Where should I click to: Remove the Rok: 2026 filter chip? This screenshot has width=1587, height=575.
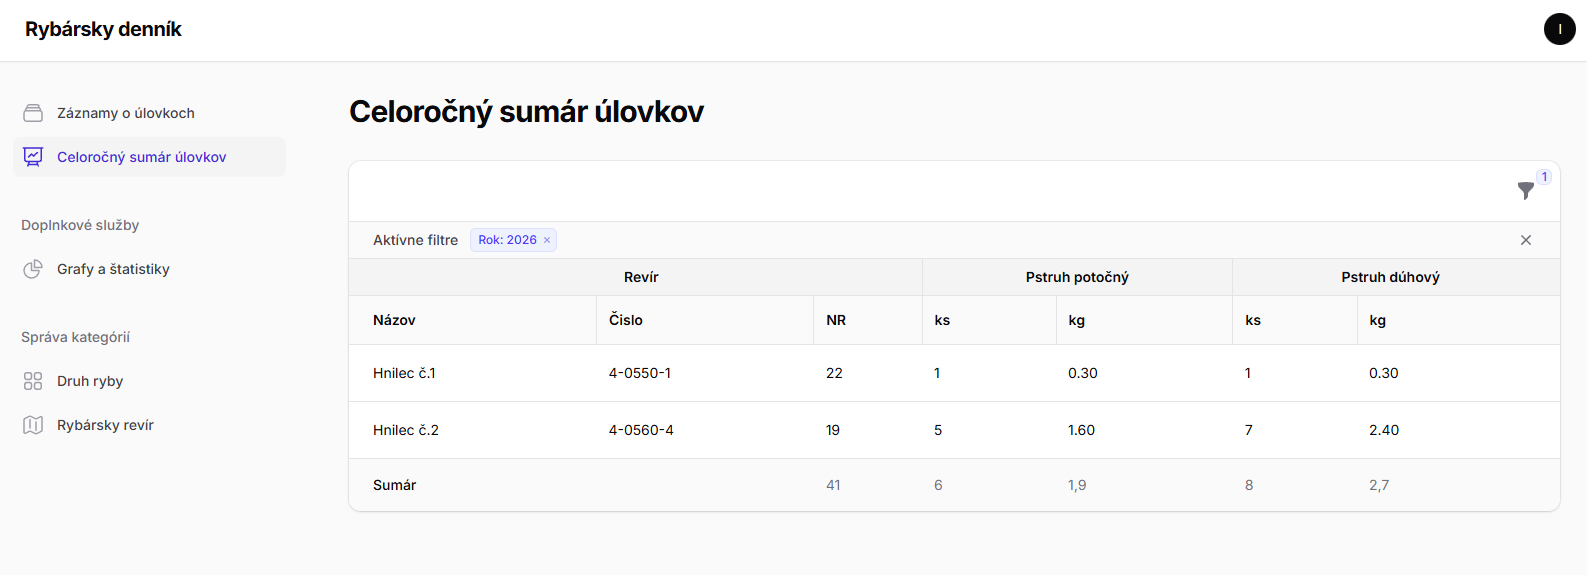[547, 240]
